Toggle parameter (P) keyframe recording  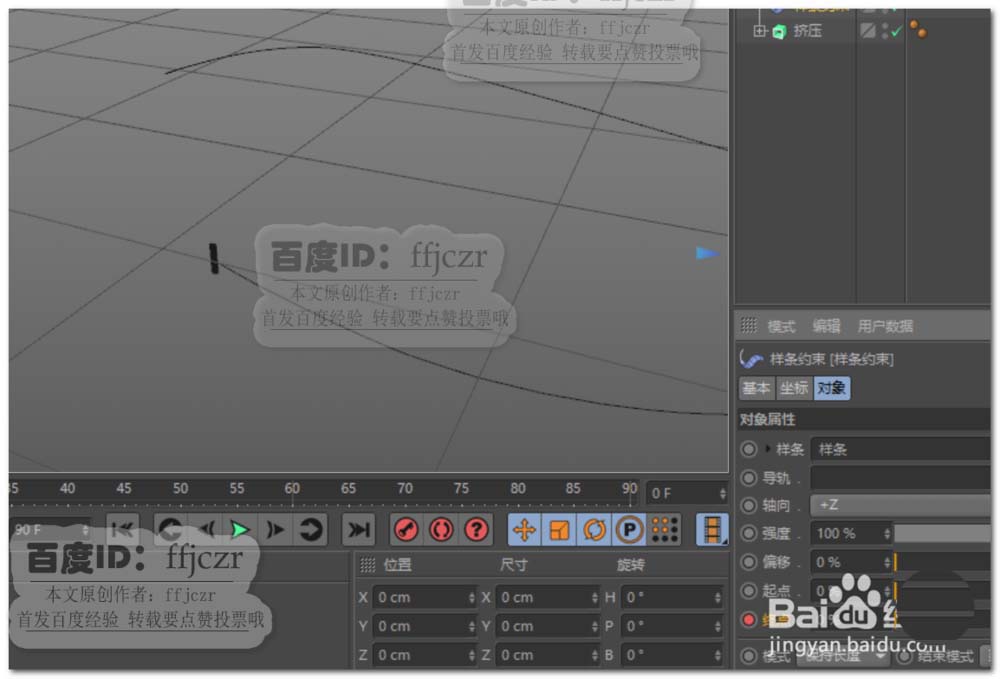click(x=629, y=529)
